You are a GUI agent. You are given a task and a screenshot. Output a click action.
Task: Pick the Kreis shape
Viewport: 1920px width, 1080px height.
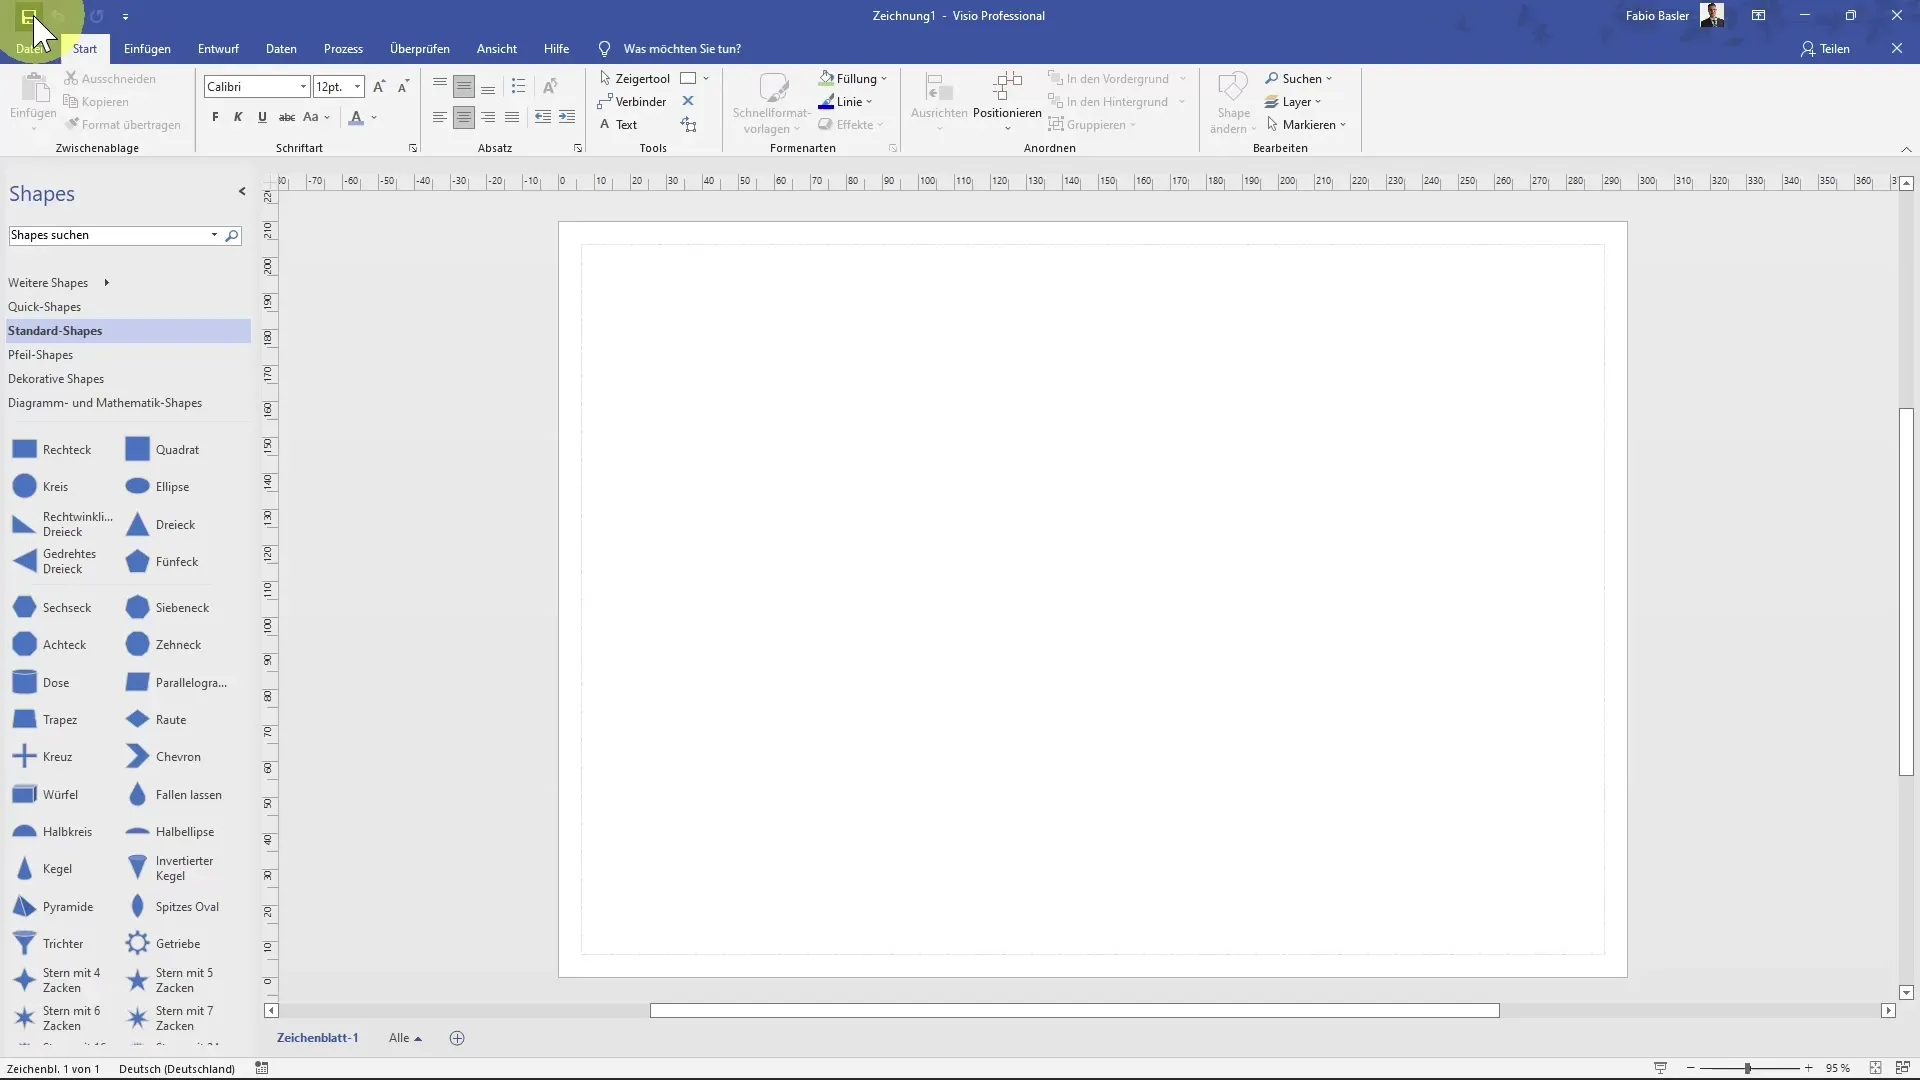pos(41,487)
